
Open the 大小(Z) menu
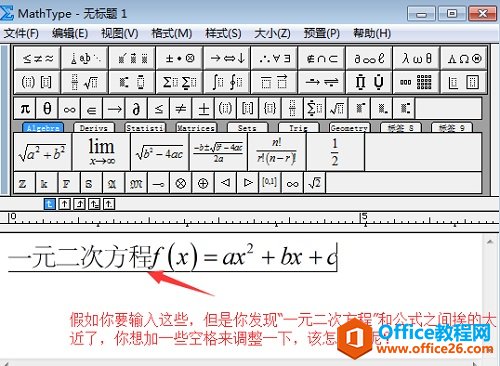click(x=272, y=33)
